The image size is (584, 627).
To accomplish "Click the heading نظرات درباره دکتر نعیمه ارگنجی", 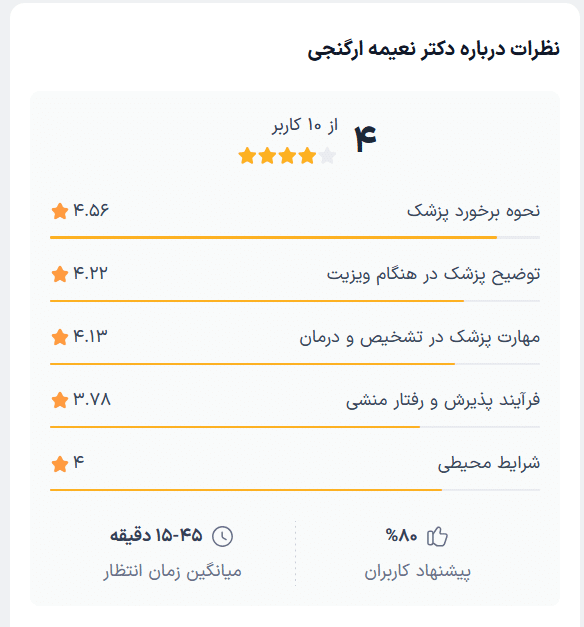I will pyautogui.click(x=433, y=50).
